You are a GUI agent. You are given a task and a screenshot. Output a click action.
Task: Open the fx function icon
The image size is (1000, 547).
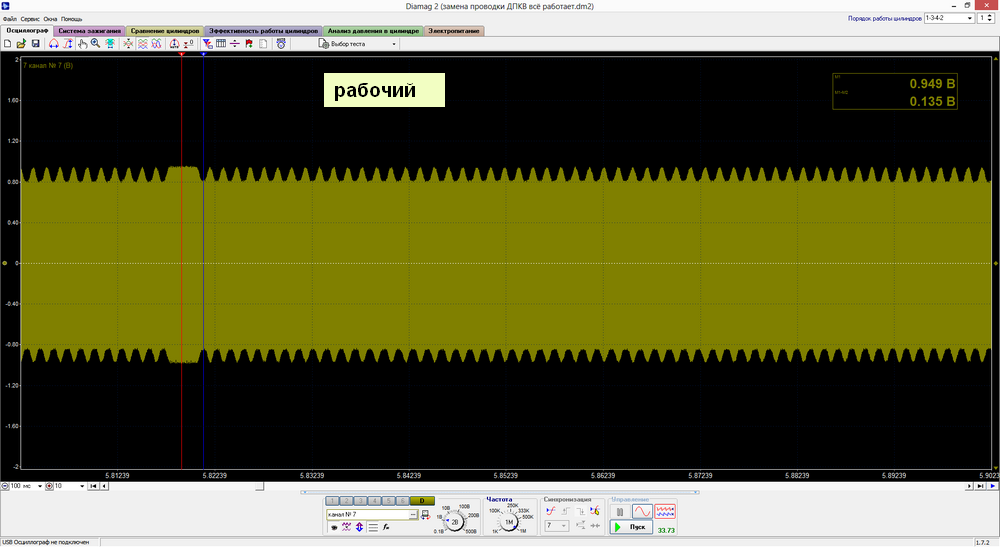point(386,527)
